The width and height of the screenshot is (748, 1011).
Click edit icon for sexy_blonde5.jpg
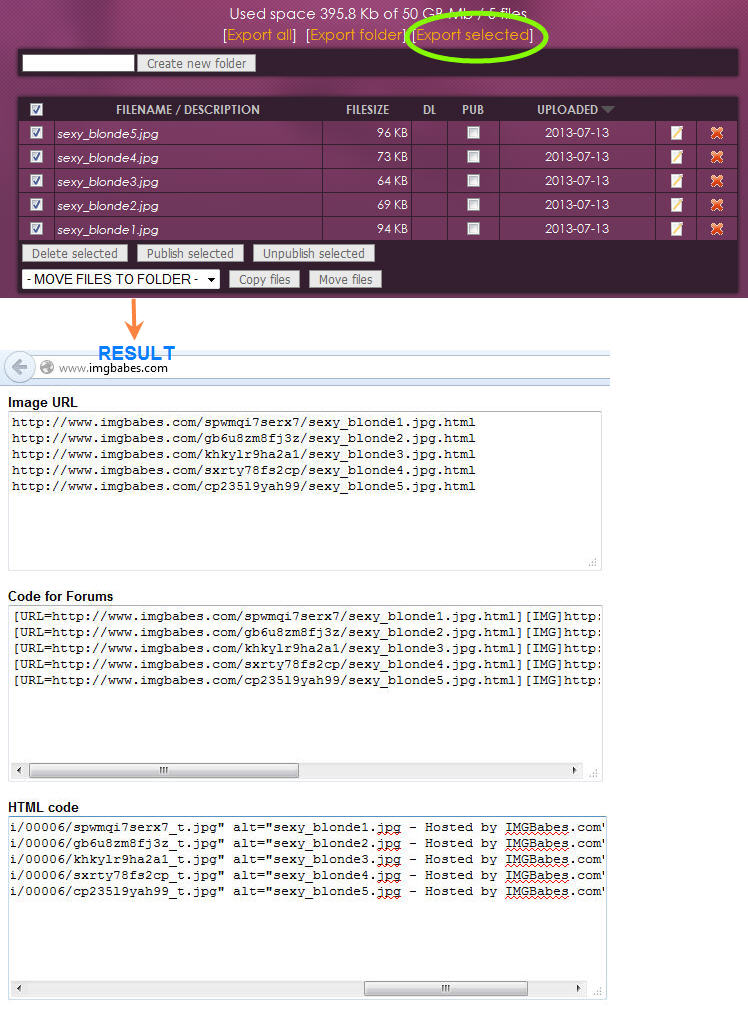click(x=677, y=133)
